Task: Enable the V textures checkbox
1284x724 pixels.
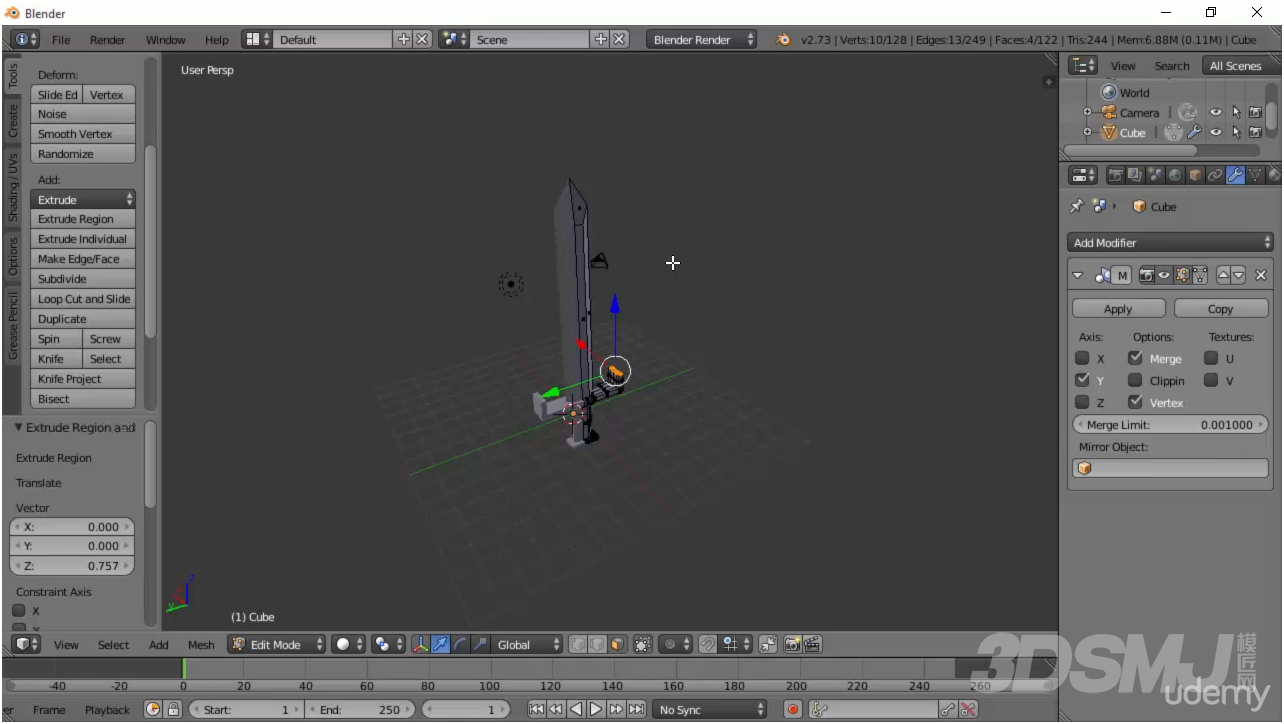Action: 1211,380
